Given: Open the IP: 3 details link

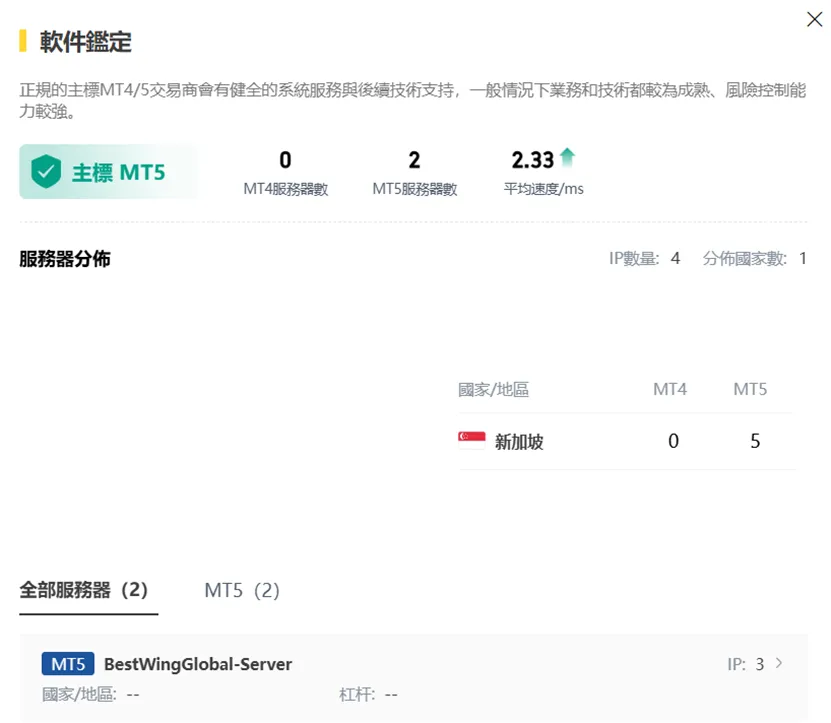Looking at the screenshot, I should click(x=746, y=664).
